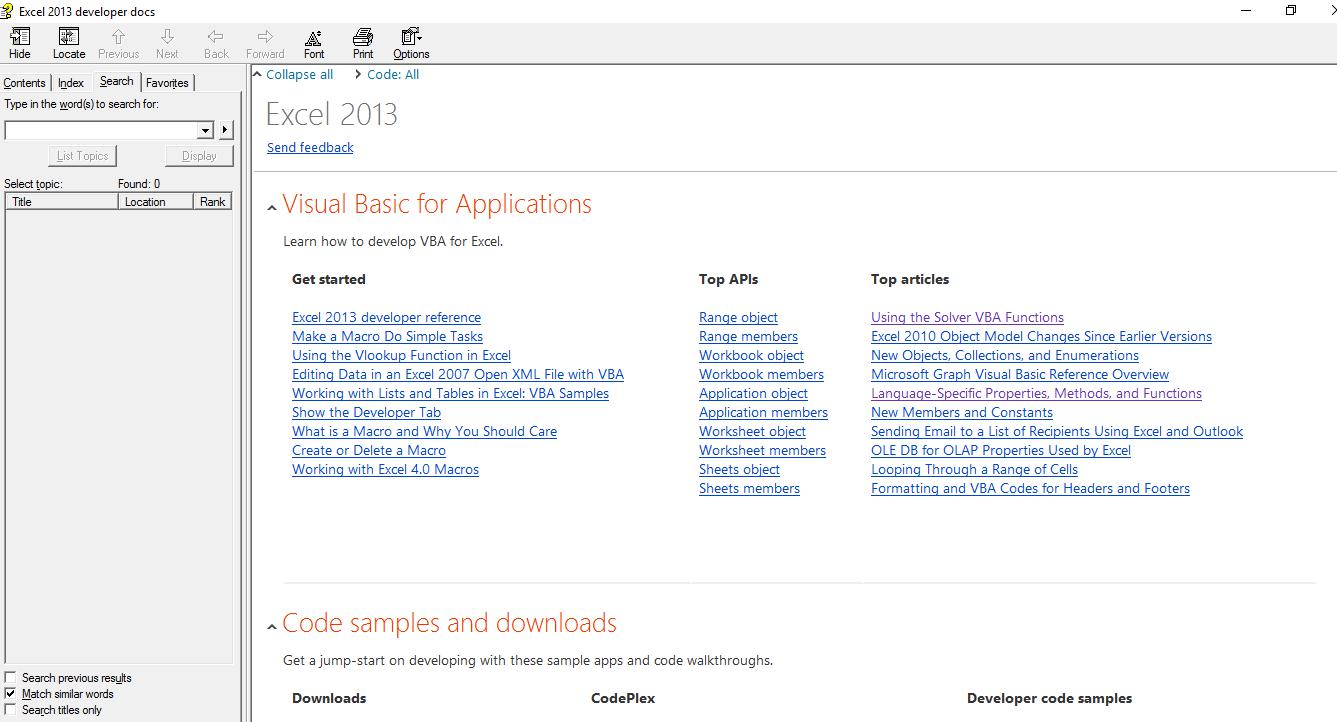Open Make a Macro Do Simple Tasks

[387, 337]
